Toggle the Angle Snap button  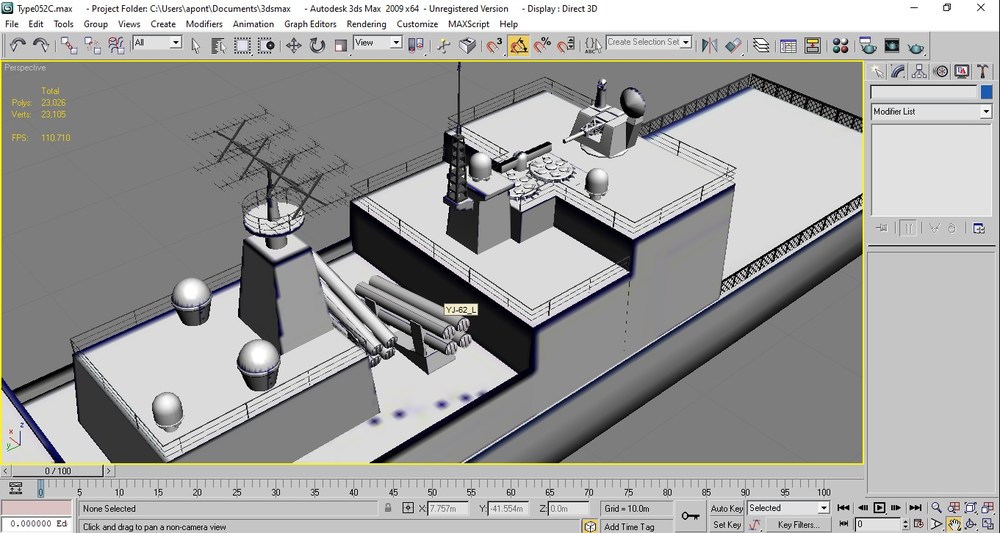pyautogui.click(x=518, y=45)
